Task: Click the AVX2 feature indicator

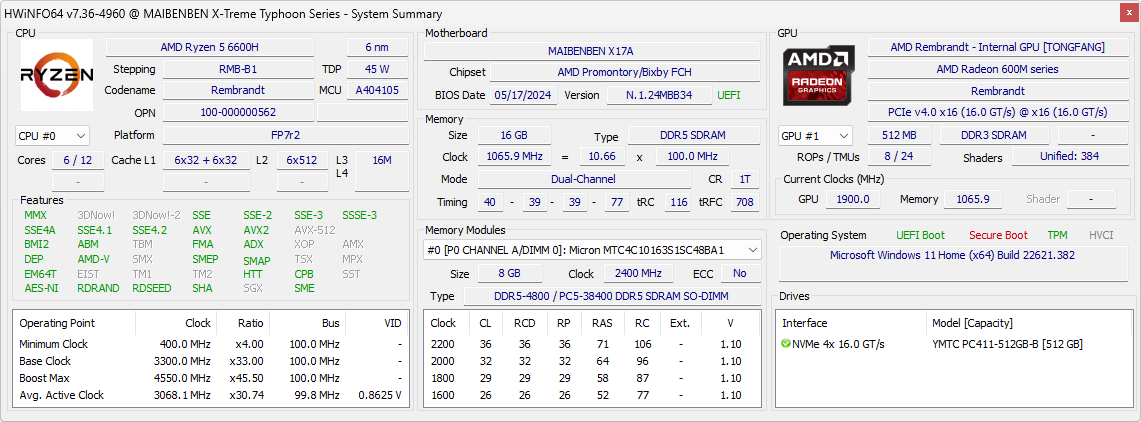Action: pyautogui.click(x=256, y=230)
